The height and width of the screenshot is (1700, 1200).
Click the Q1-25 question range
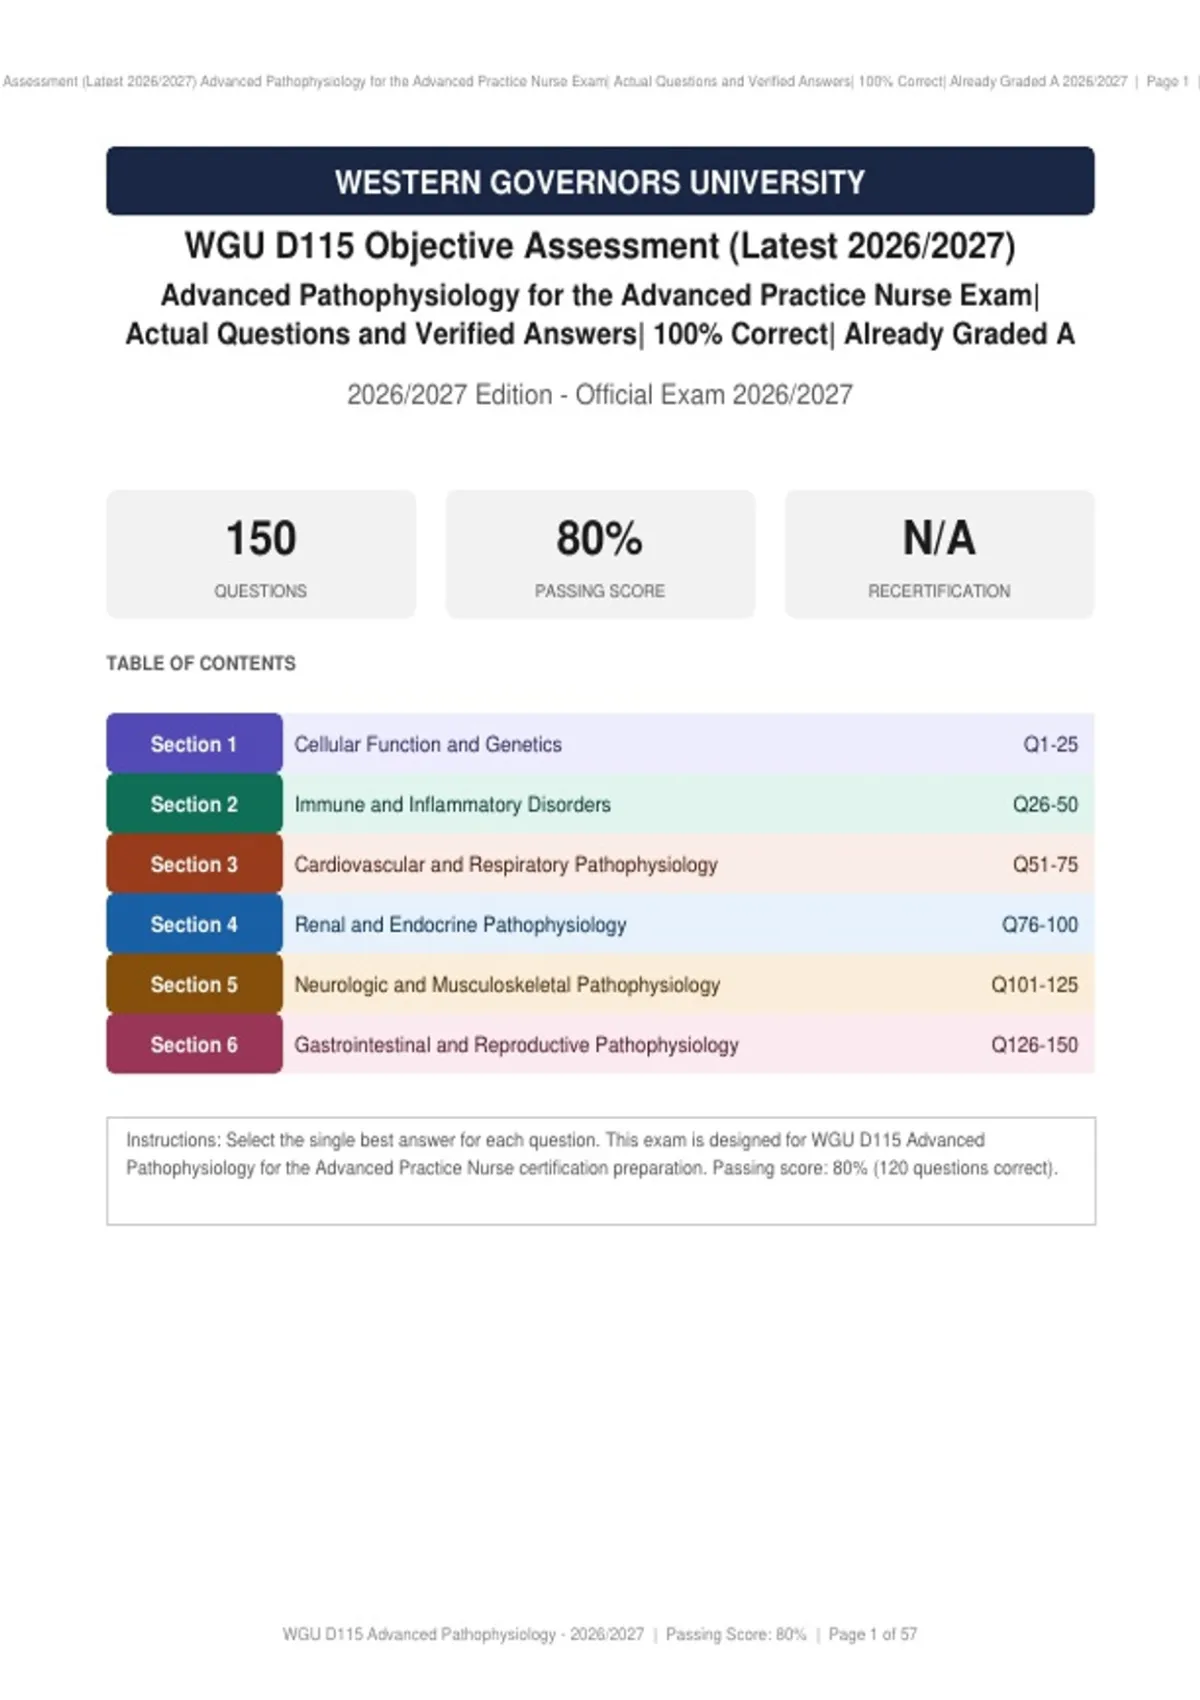coord(1050,744)
